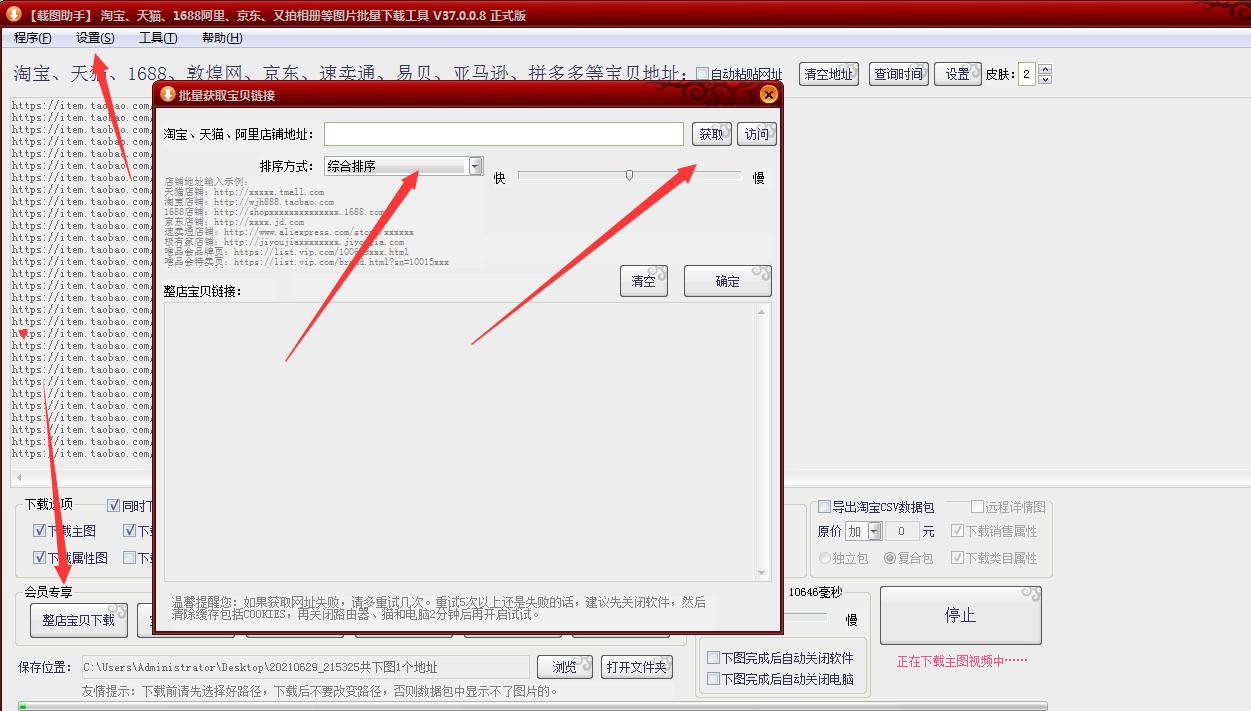
Task: Enable 下图完成后自动关闭软件 checkbox
Action: [x=713, y=658]
